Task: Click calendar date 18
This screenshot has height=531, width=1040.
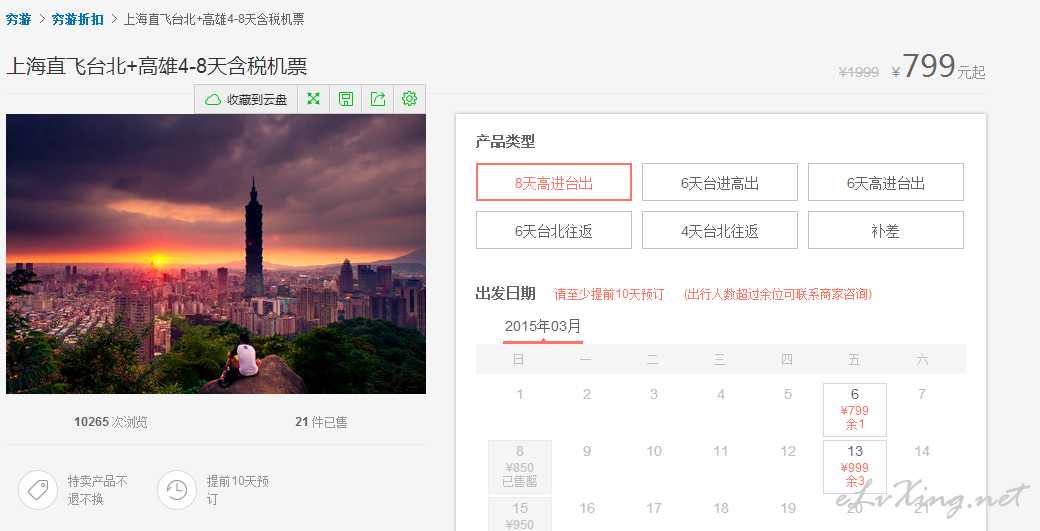Action: 721,508
